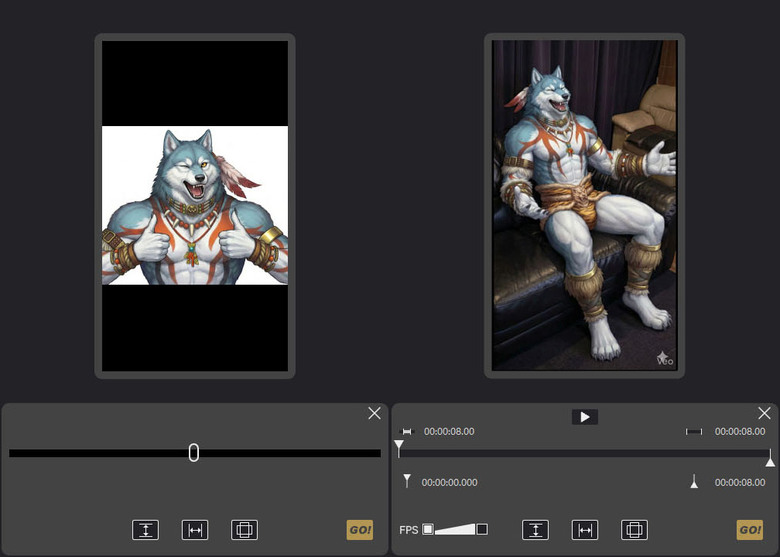The height and width of the screenshot is (557, 780).
Task: Click total duration text at top right
Action: 740,432
